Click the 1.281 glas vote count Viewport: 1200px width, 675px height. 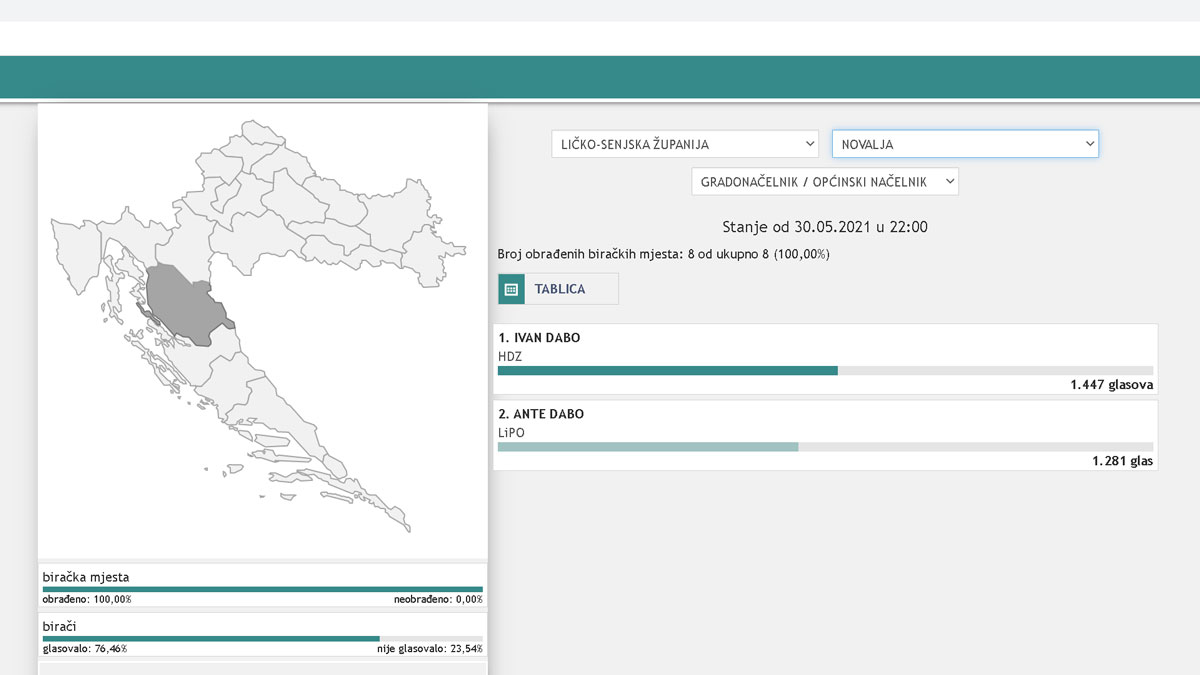click(1122, 461)
